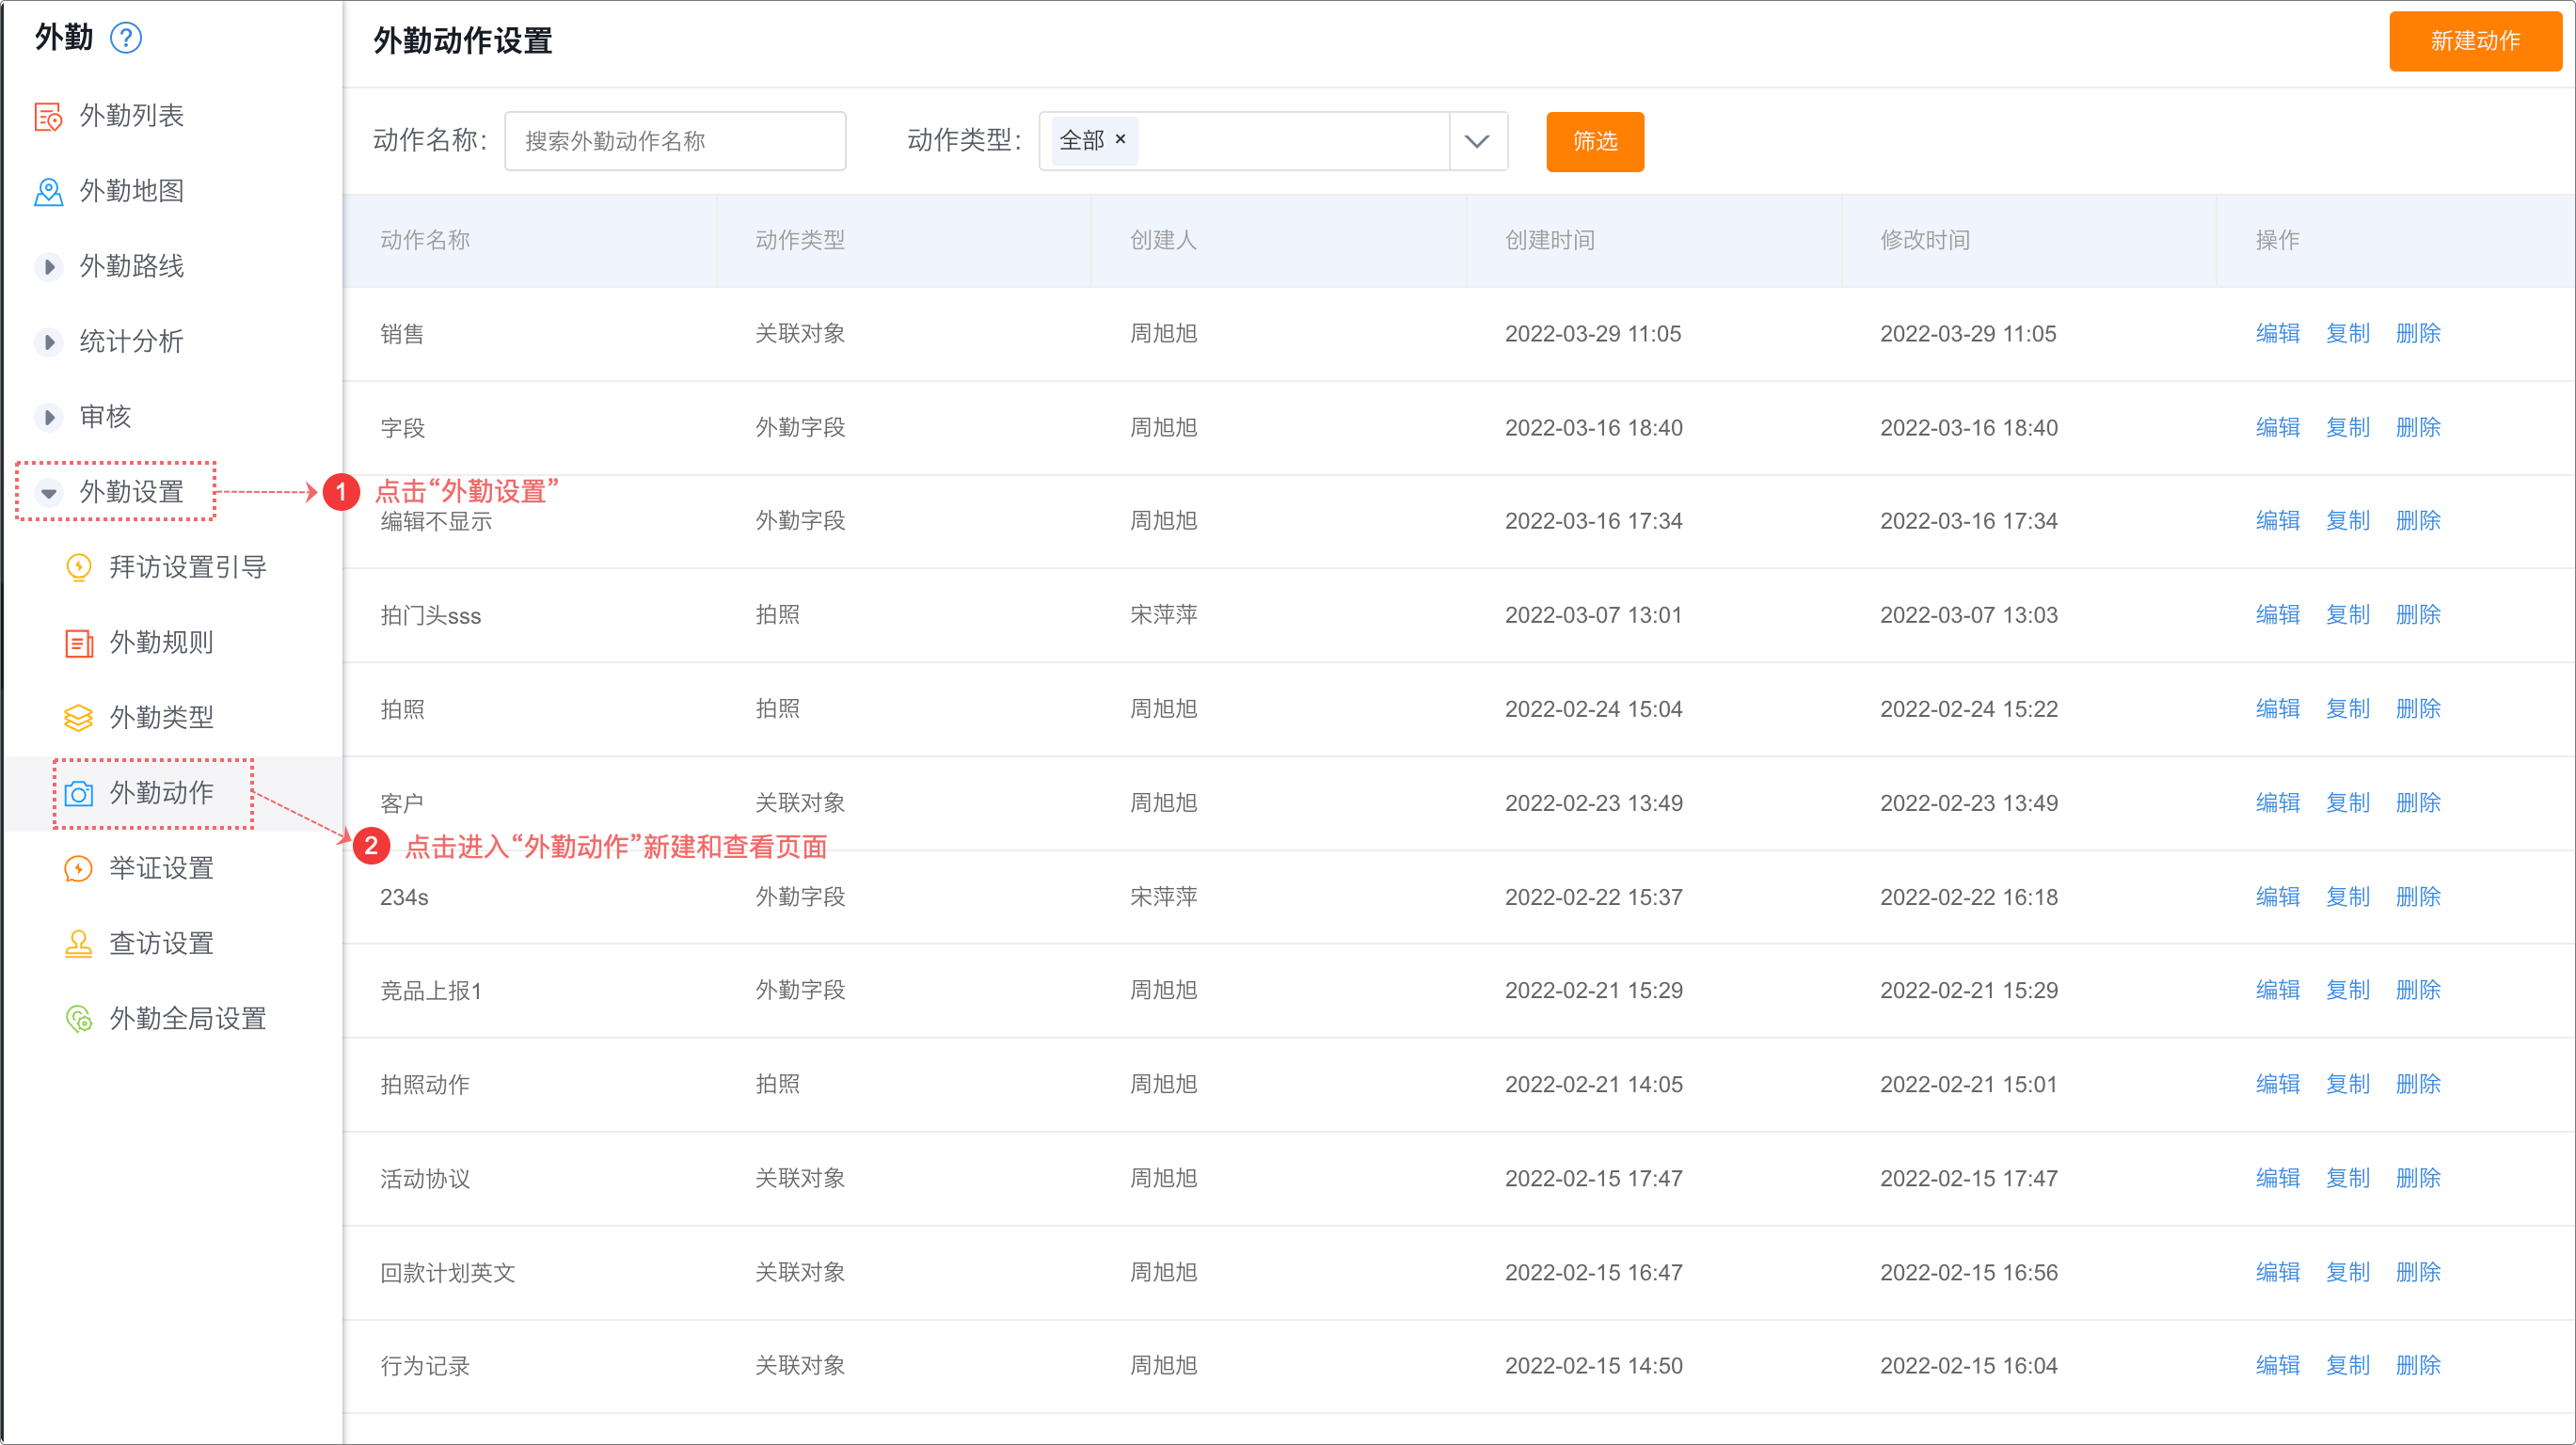
Task: Edit the 234s action
Action: [2277, 896]
